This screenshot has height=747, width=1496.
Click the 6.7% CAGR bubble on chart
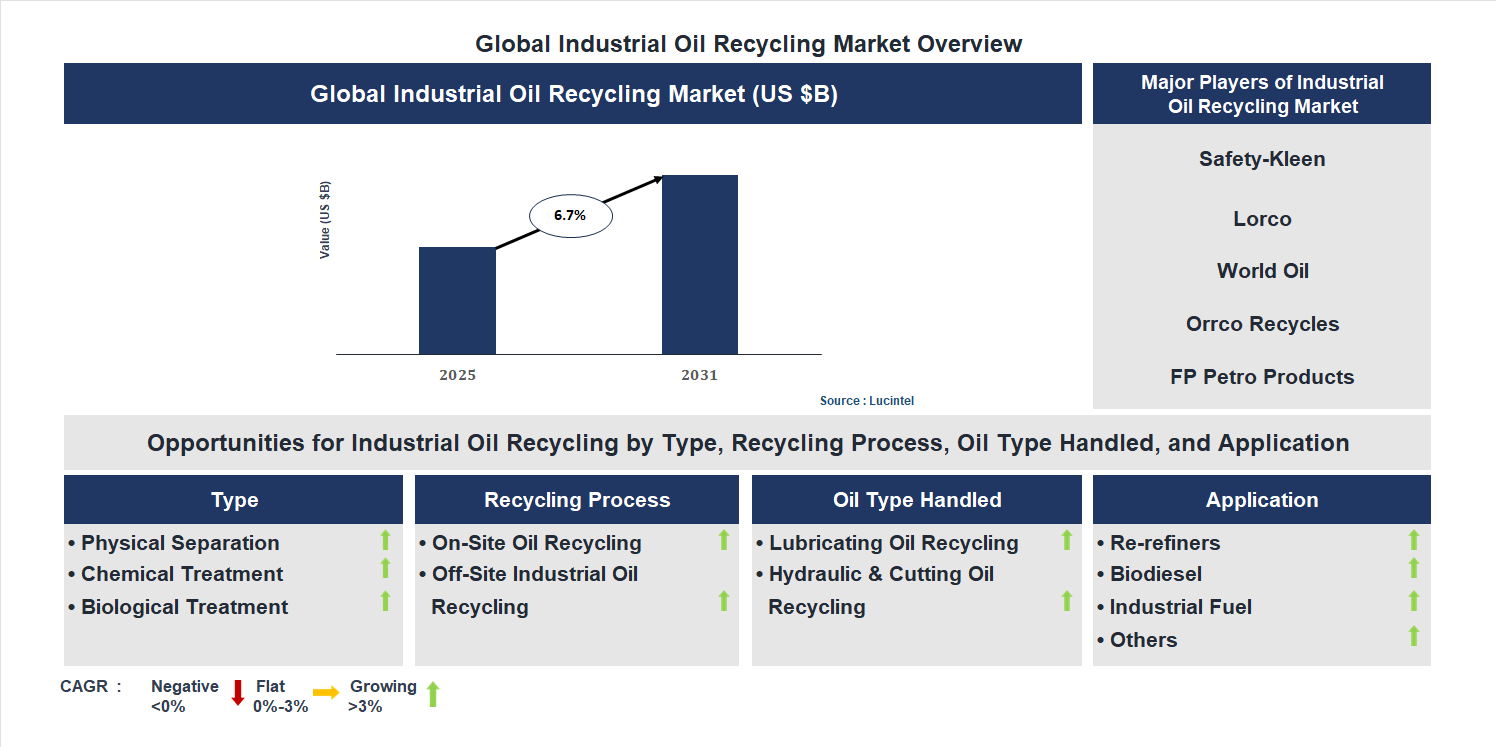[570, 214]
